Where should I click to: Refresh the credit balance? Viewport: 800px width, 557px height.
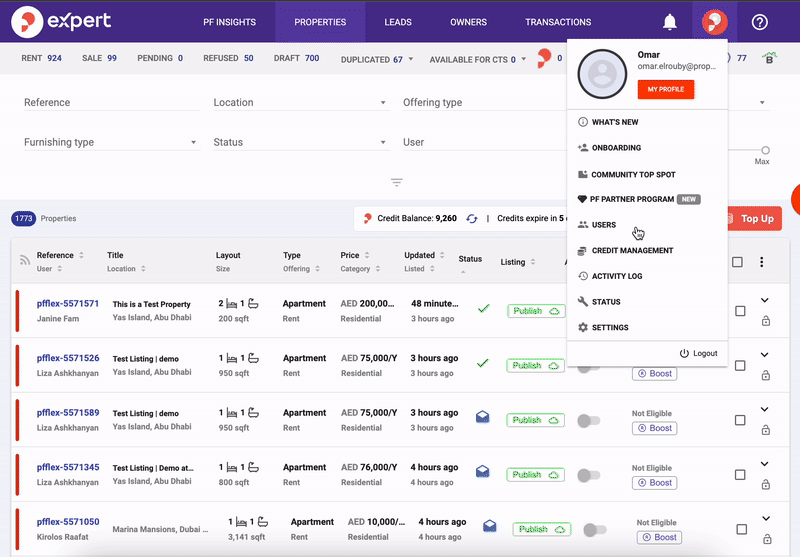coord(471,218)
